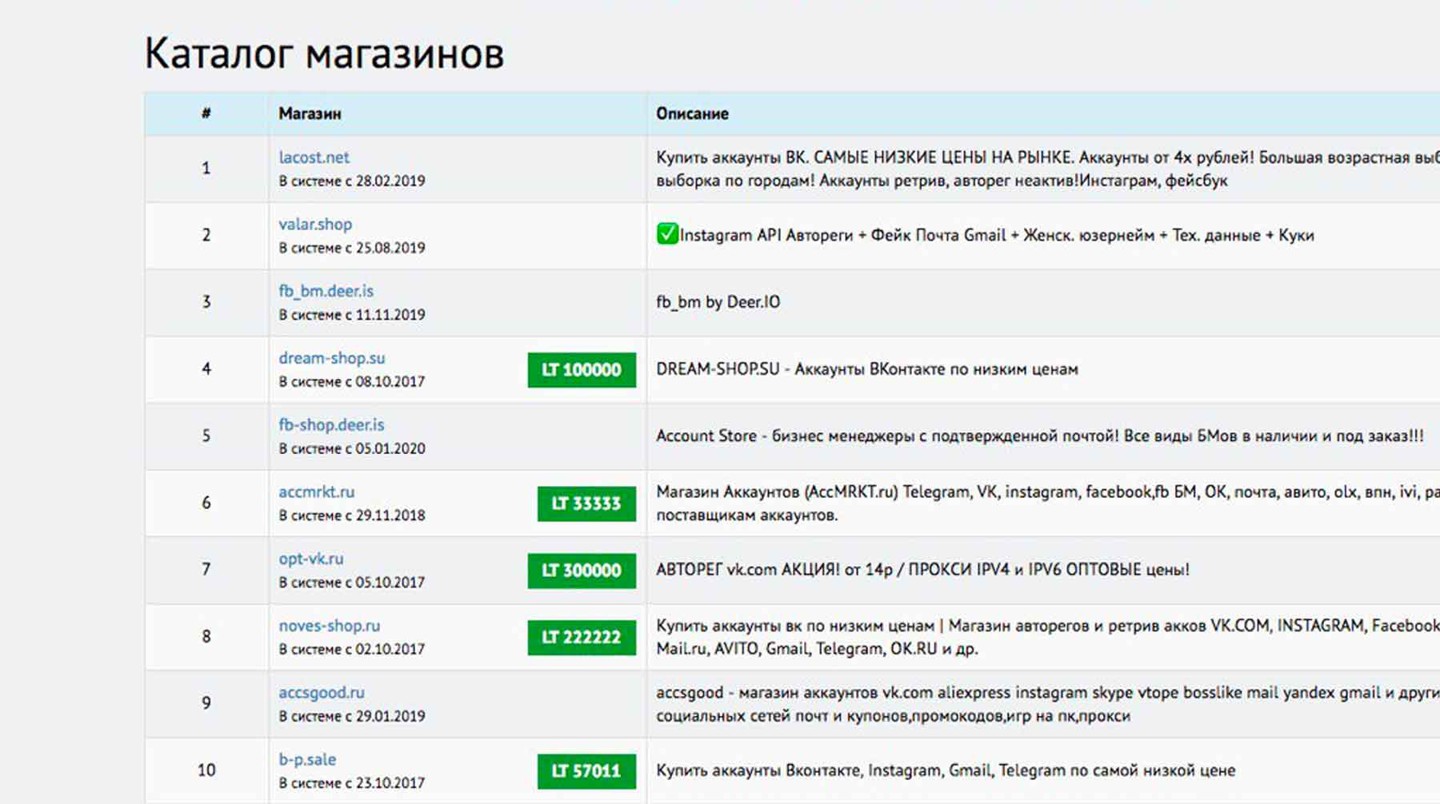
Task: Select text 'В системе с 11.11.2019'
Action: coord(352,315)
